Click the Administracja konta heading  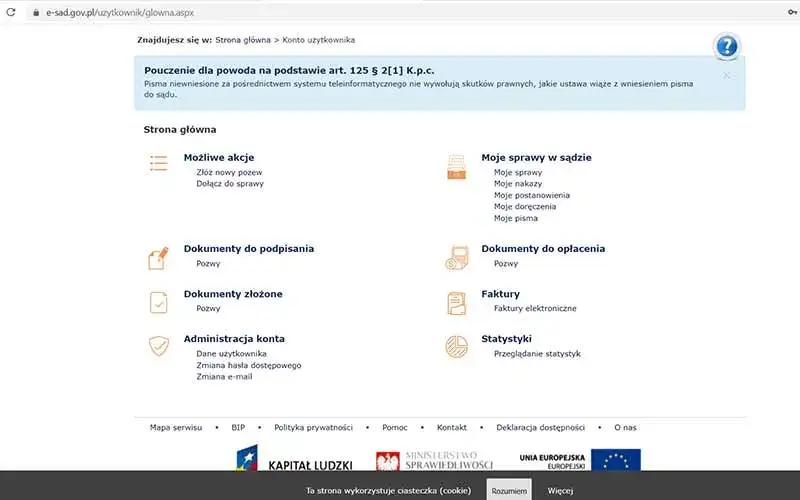click(234, 339)
